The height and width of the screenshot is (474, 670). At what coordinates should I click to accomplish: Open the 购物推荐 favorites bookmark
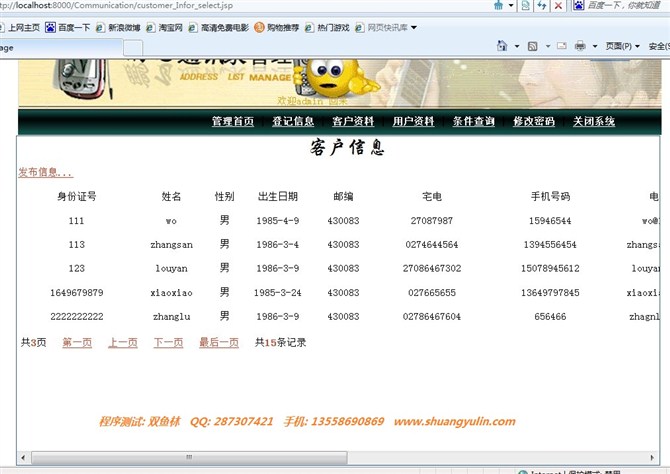tap(276, 28)
